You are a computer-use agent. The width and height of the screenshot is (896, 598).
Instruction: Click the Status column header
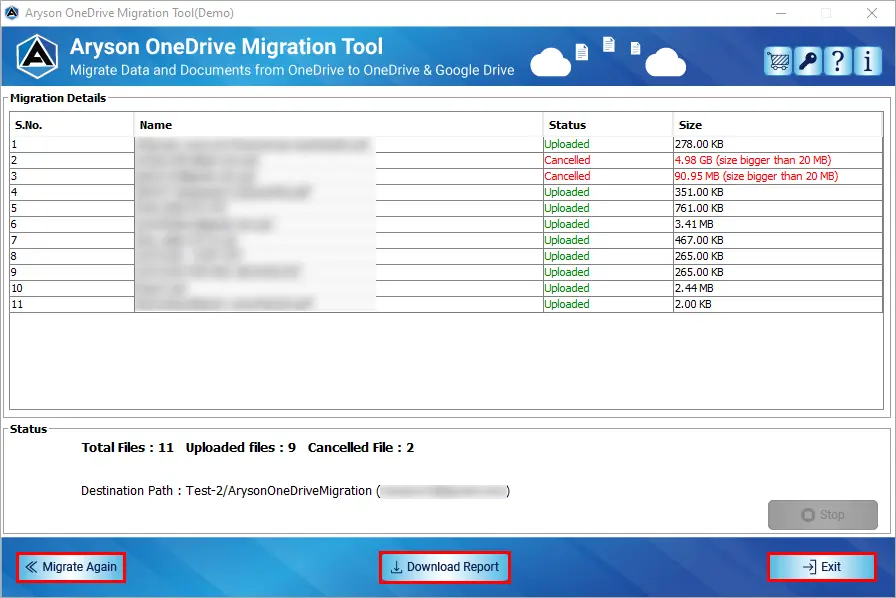[x=608, y=125]
